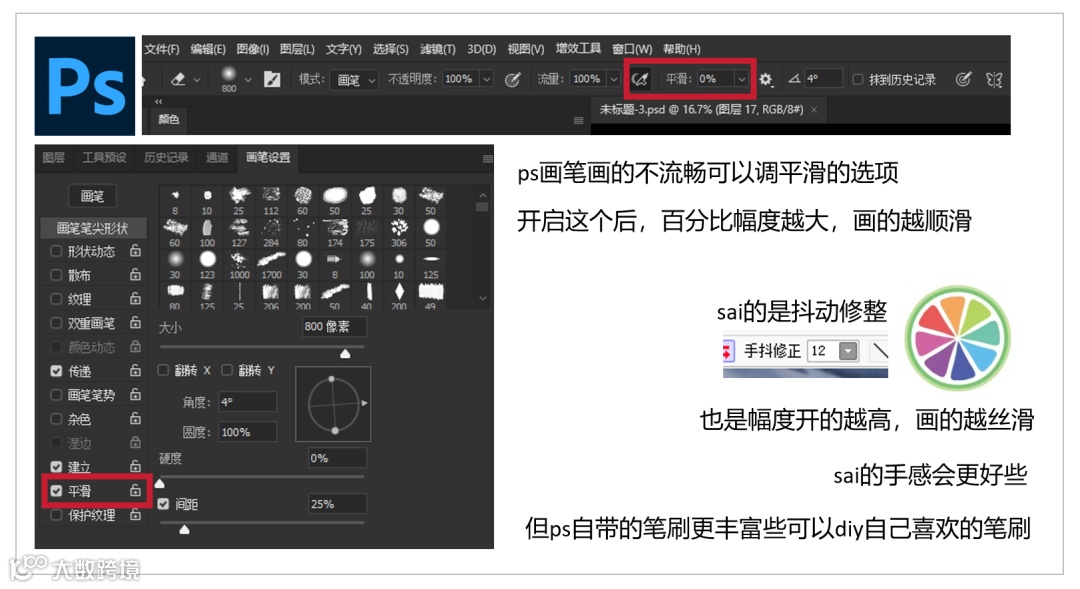Screen dimensions: 1080x589
Task: Uncheck the 间距 checkbox
Action: (163, 504)
